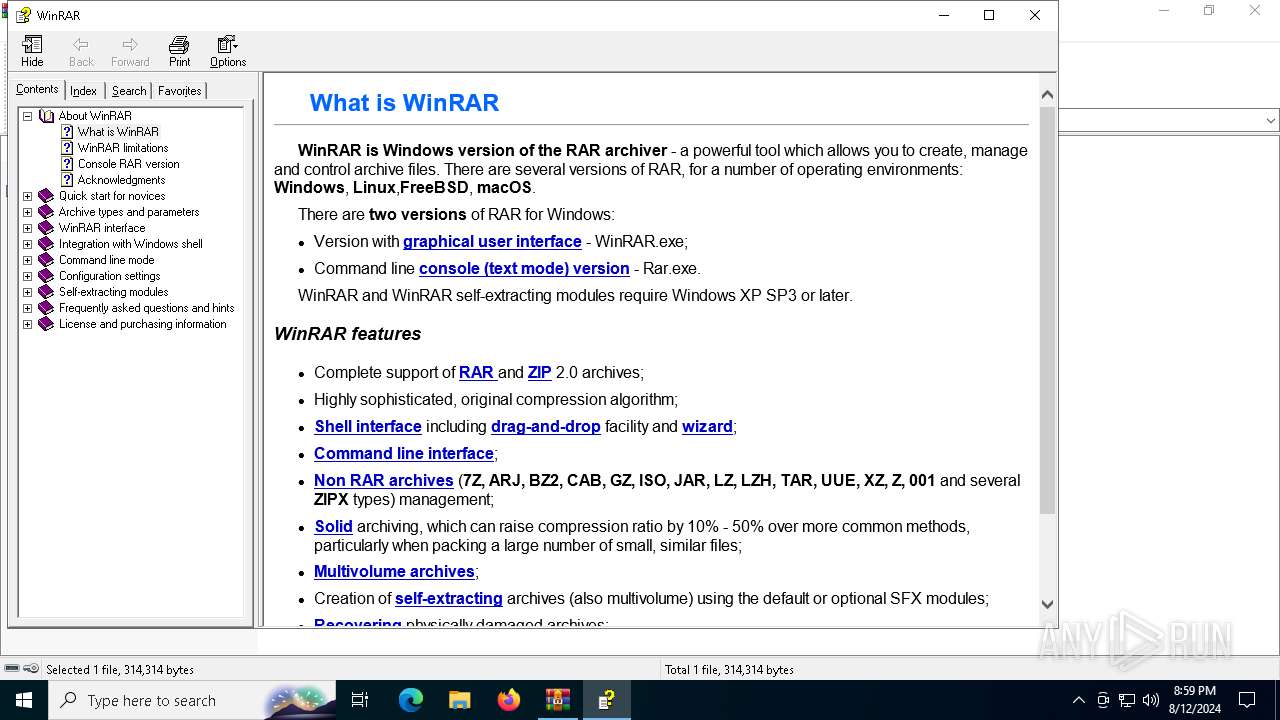1280x720 pixels.
Task: Expand Quick start for novices node
Action: pos(28,196)
